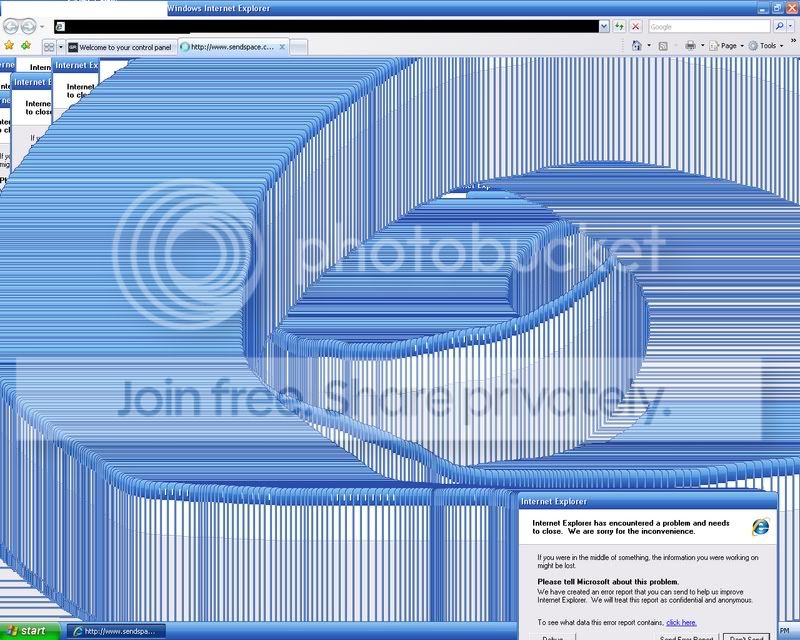Click the Internet Explorer logo in error dialog
This screenshot has width=800, height=640.
pos(760,527)
